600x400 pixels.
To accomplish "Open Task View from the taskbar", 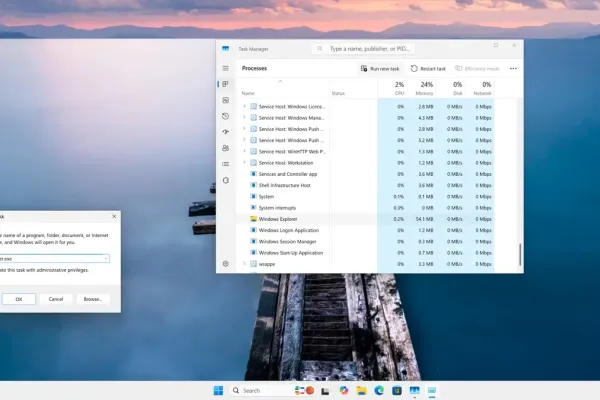I will pos(325,390).
